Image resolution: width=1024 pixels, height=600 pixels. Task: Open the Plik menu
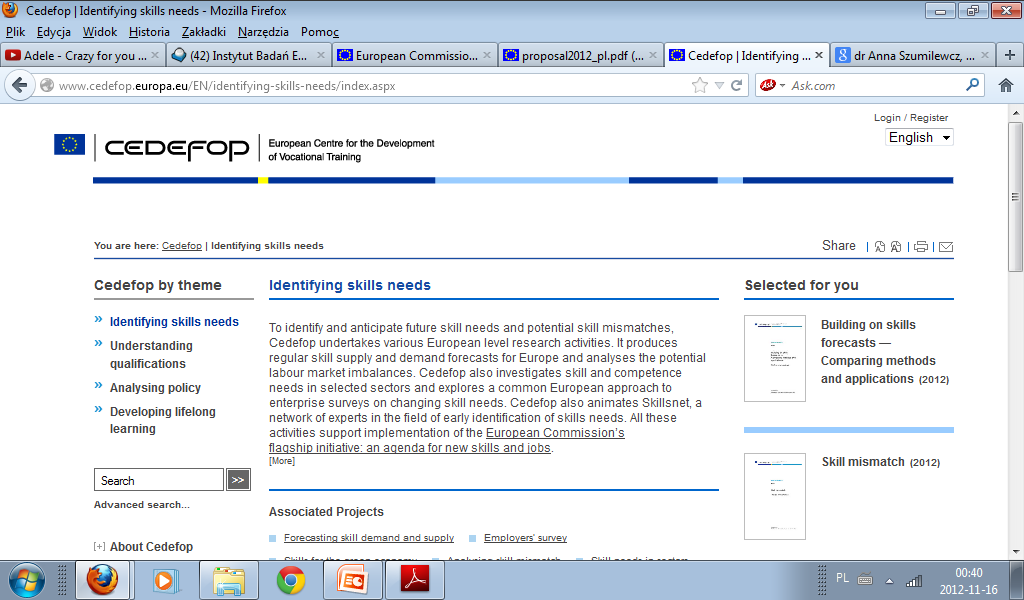[15, 32]
